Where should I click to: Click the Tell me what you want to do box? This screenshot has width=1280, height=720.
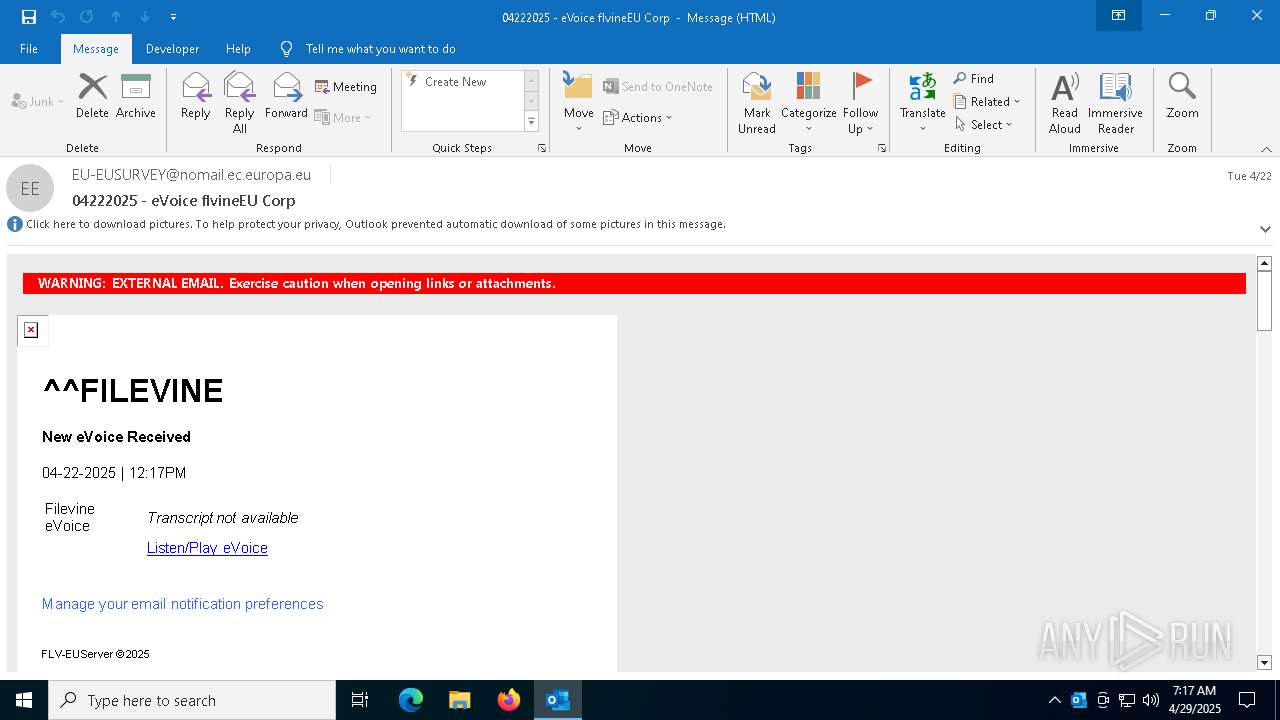coord(380,49)
